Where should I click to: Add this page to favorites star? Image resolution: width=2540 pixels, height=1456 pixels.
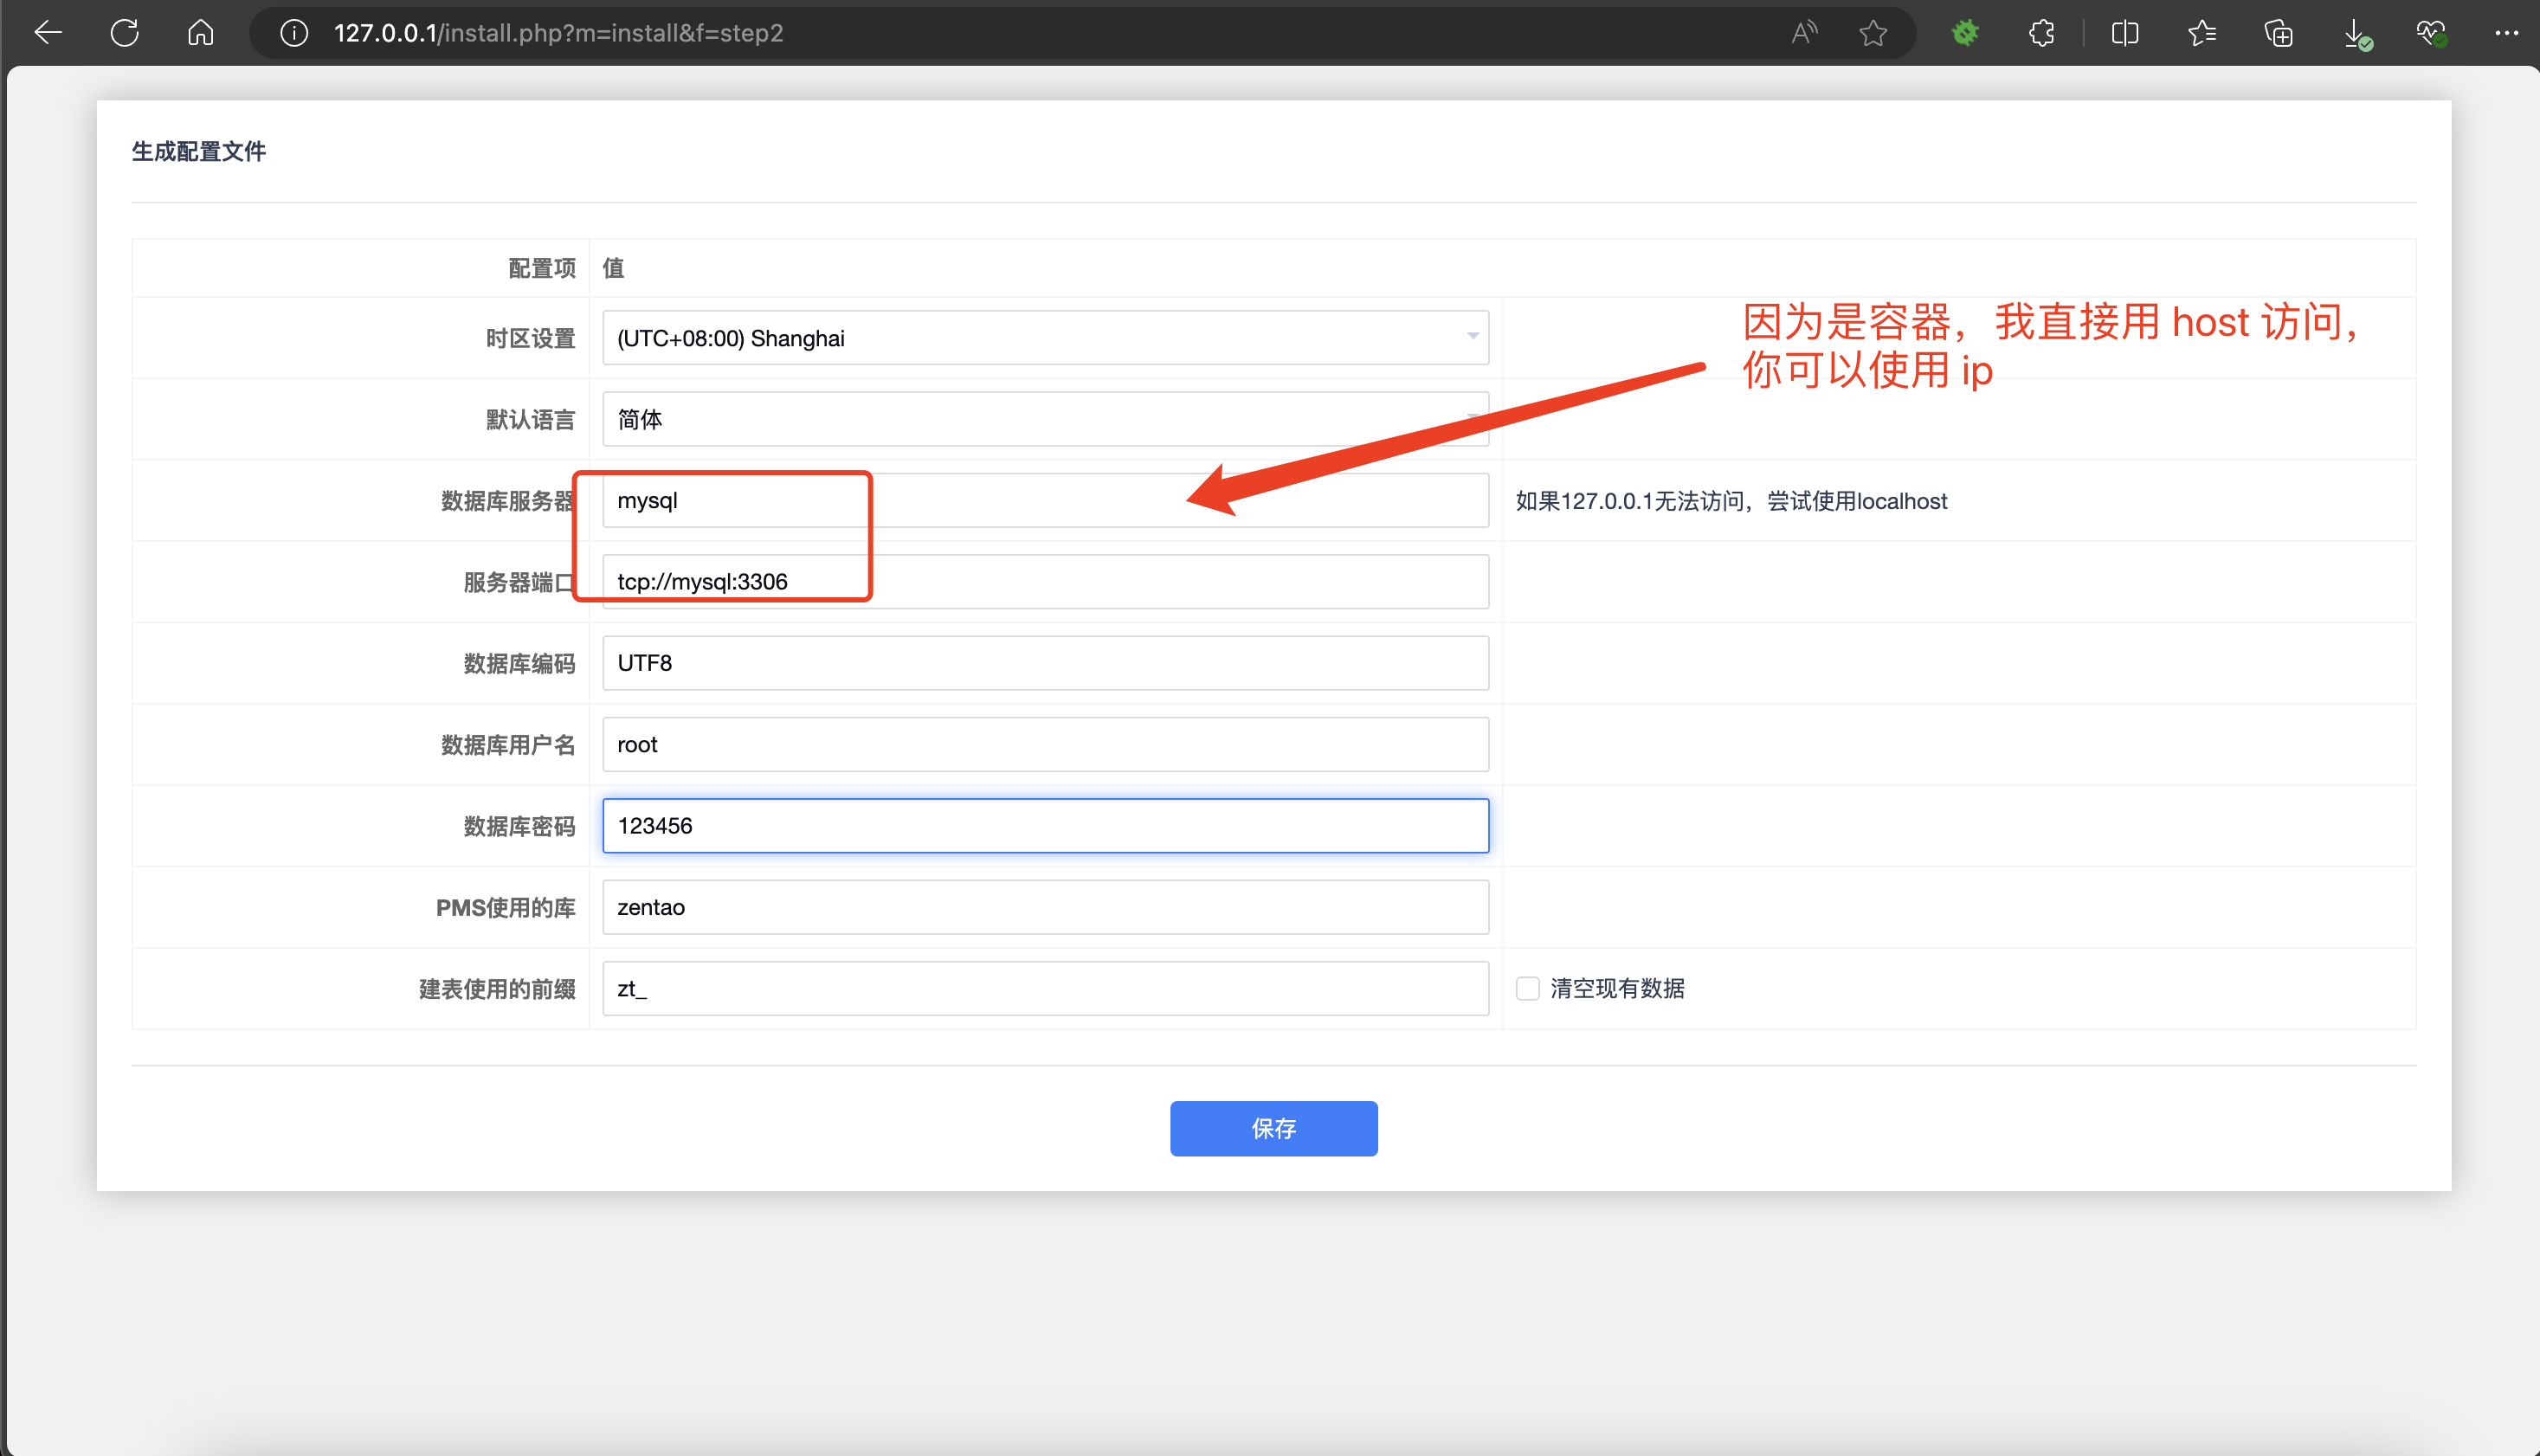(x=1872, y=33)
